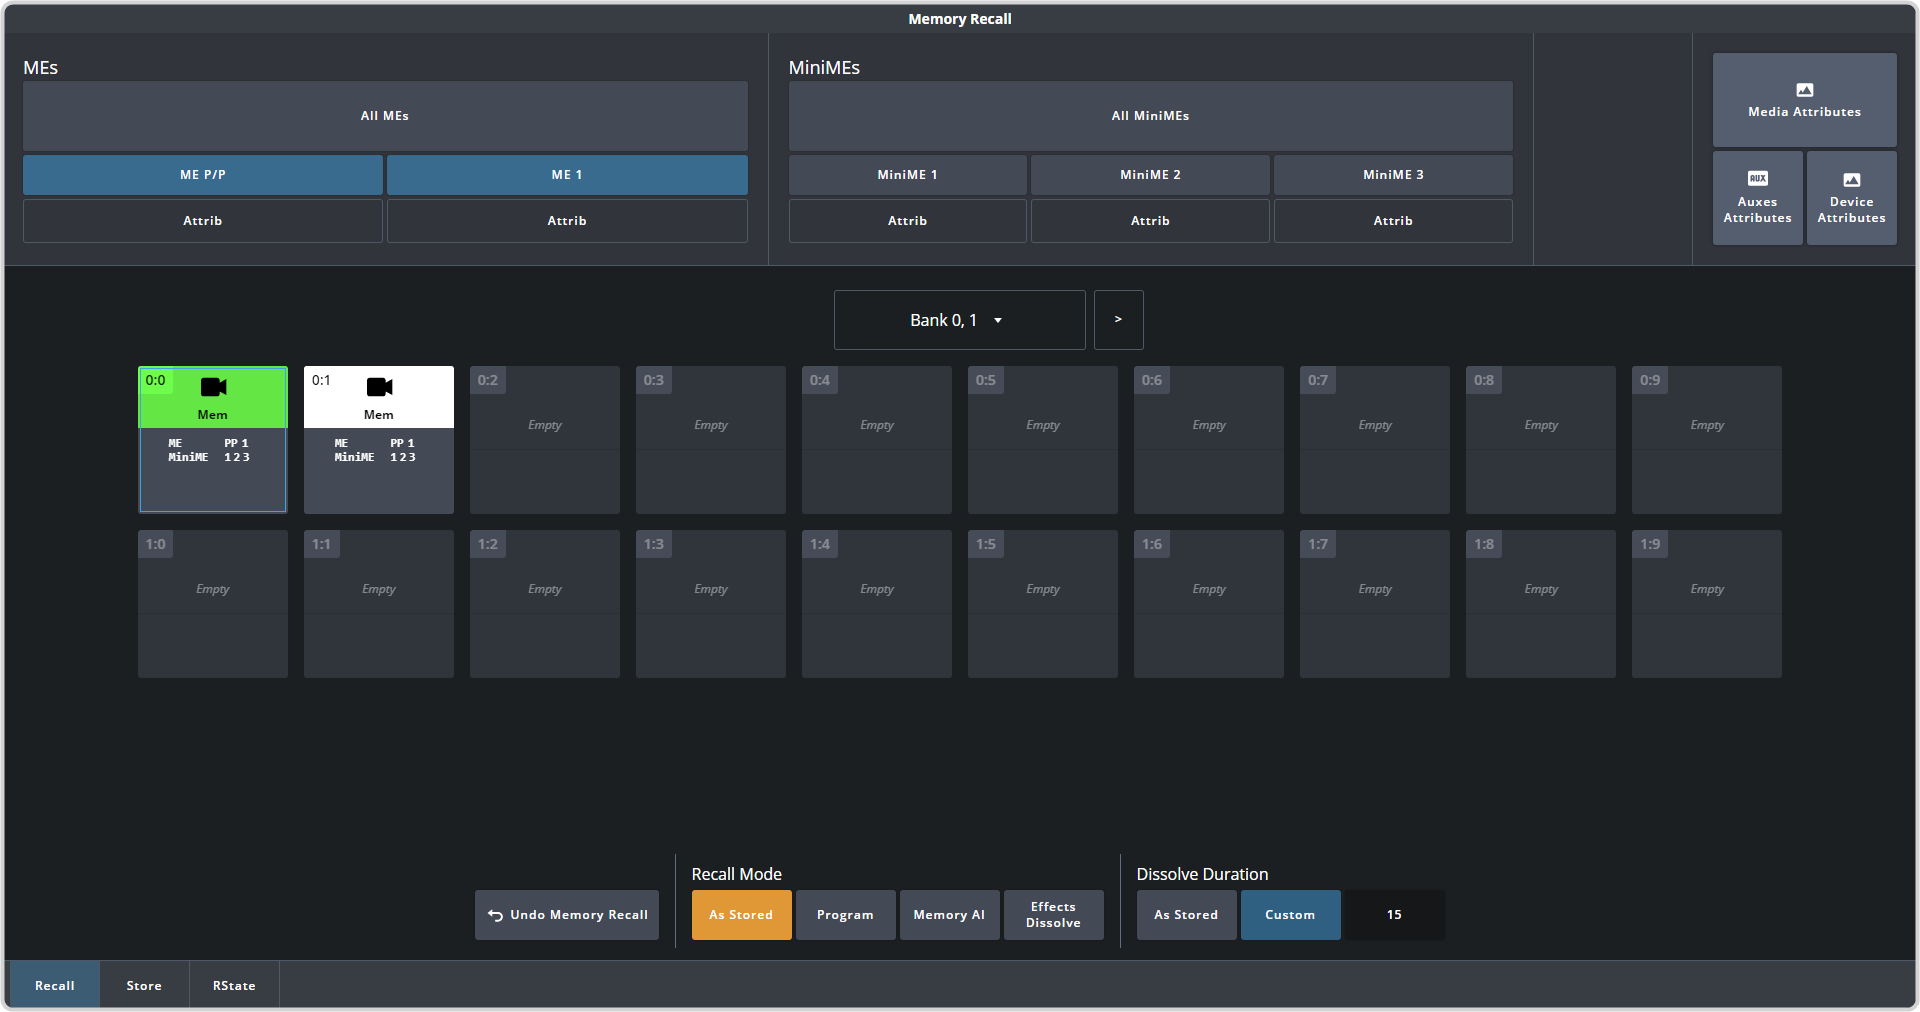The image size is (1920, 1012).
Task: Toggle MiniME 2 selection
Action: pyautogui.click(x=1150, y=175)
